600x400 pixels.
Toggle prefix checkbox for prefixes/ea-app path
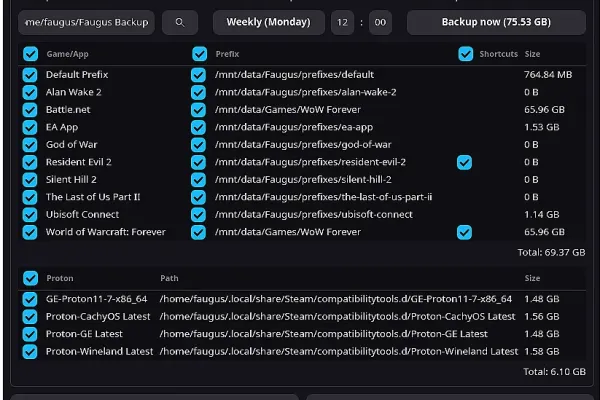pos(198,127)
